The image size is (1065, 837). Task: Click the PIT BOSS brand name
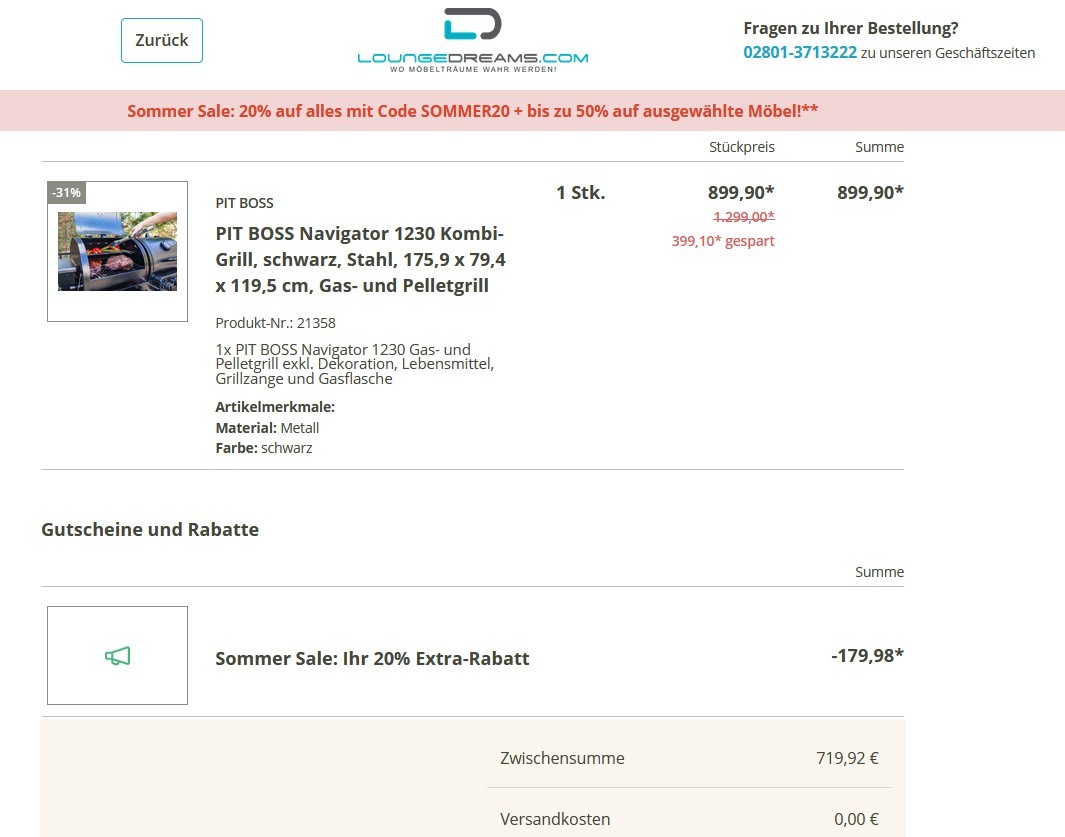(x=245, y=203)
